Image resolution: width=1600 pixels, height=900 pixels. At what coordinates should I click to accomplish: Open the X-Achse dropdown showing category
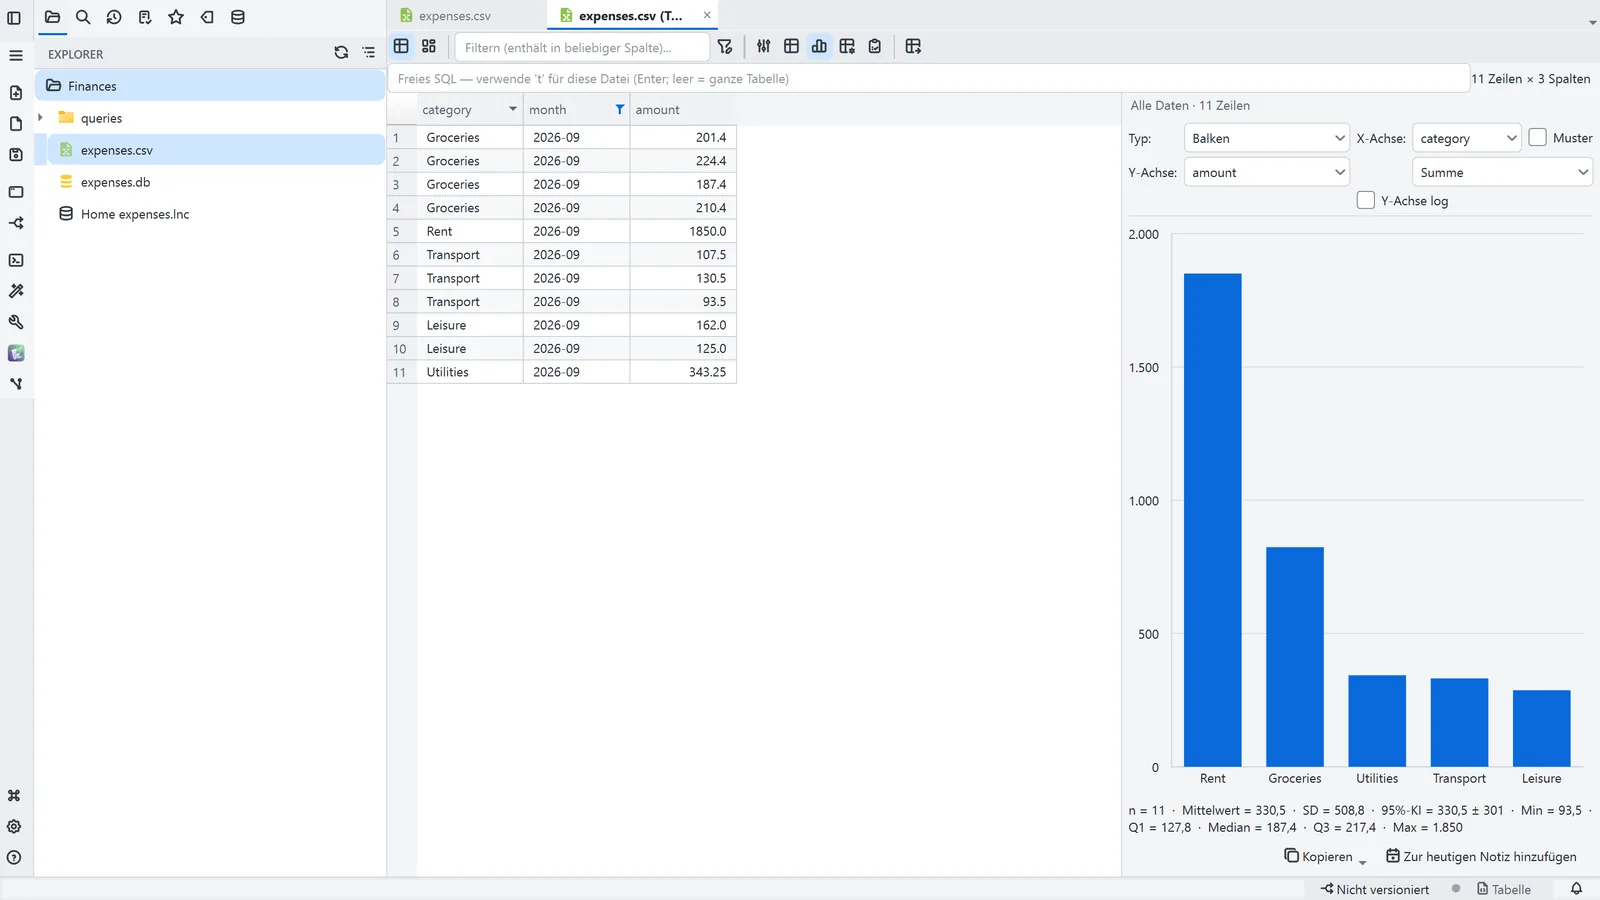(x=1467, y=138)
